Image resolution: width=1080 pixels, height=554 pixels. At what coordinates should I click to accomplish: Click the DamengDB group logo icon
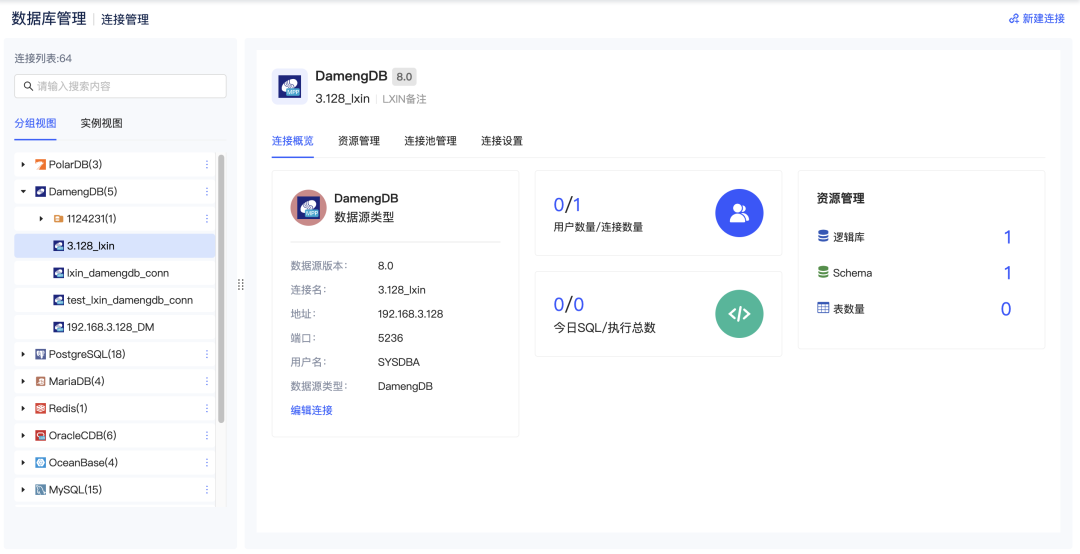click(x=40, y=192)
